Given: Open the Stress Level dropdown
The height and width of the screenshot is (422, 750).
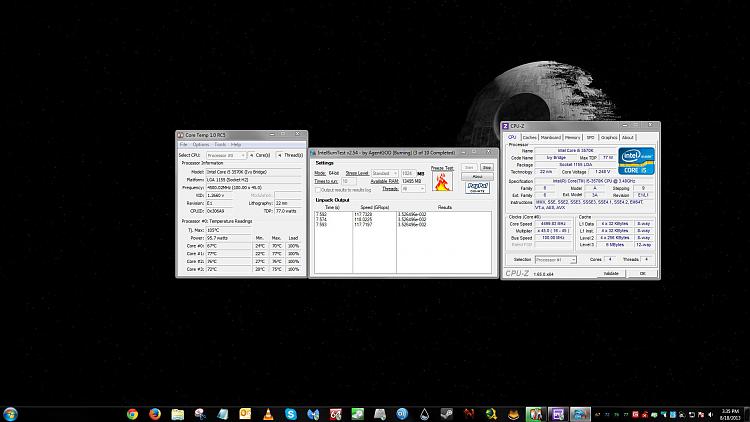Looking at the screenshot, I should pyautogui.click(x=385, y=173).
